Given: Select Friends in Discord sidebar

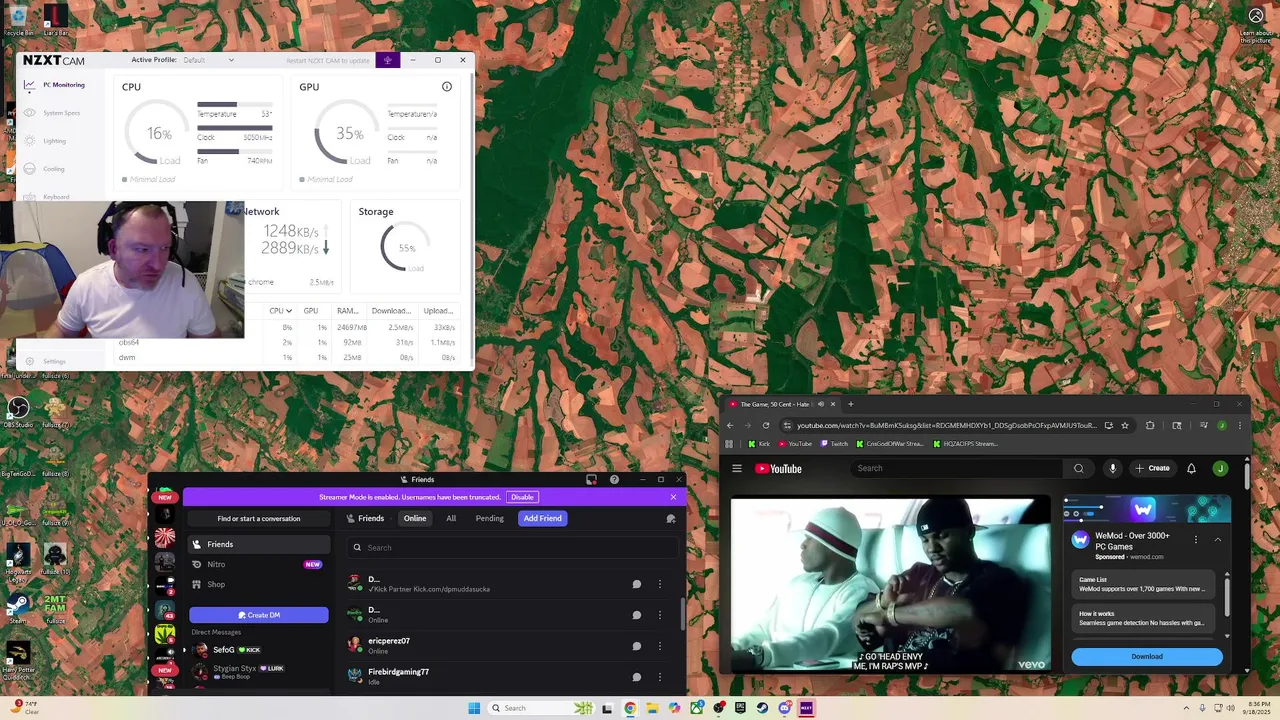Looking at the screenshot, I should coord(259,544).
